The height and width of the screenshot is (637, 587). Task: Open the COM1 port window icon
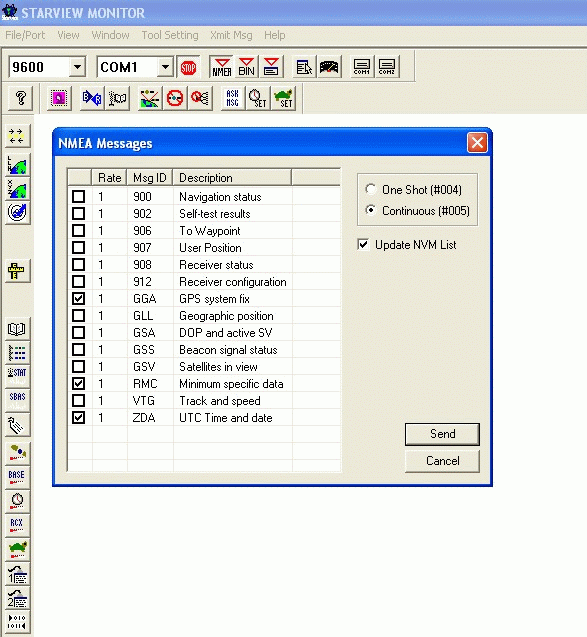point(362,67)
